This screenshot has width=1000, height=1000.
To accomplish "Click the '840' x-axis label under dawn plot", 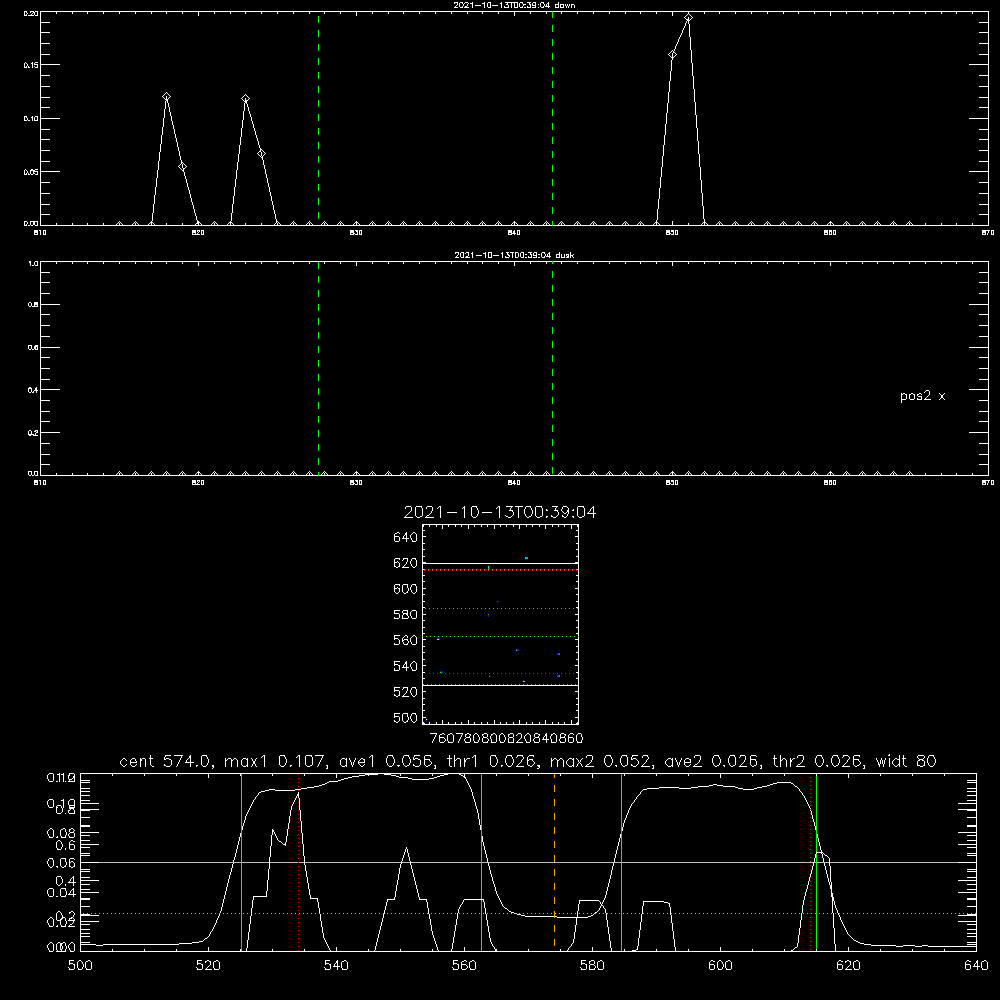I will point(514,233).
